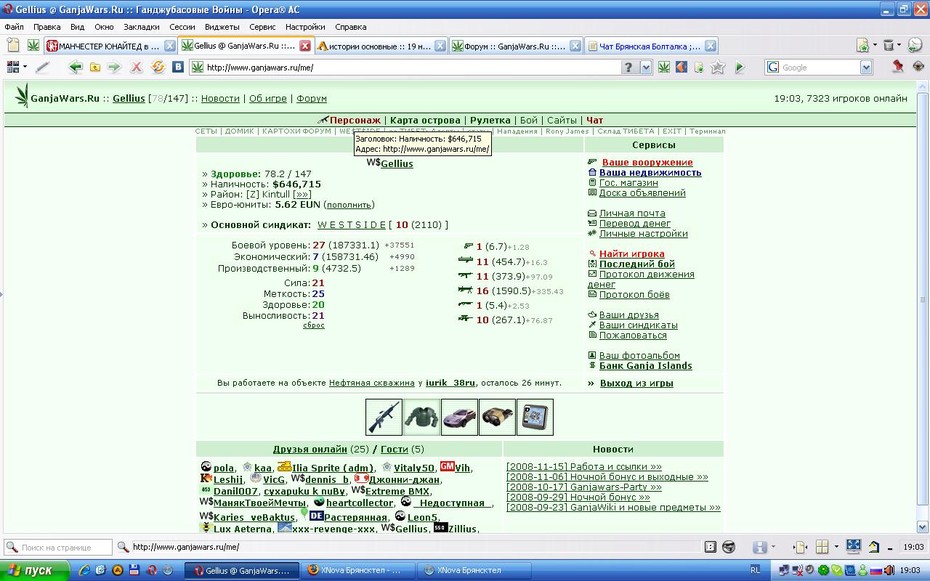Viewport: 930px width, 581px height.
Task: Click the Windows пуск start button
Action: [34, 570]
